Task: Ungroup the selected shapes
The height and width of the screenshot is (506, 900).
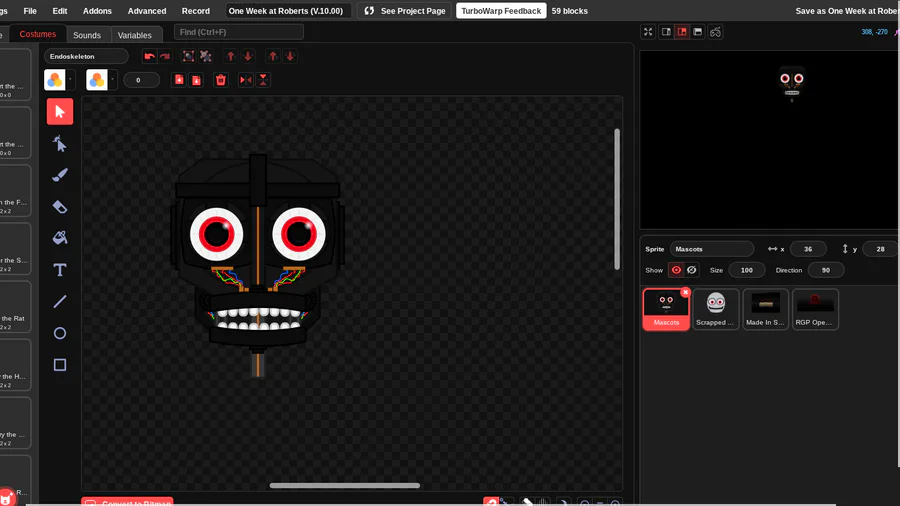Action: coord(205,56)
